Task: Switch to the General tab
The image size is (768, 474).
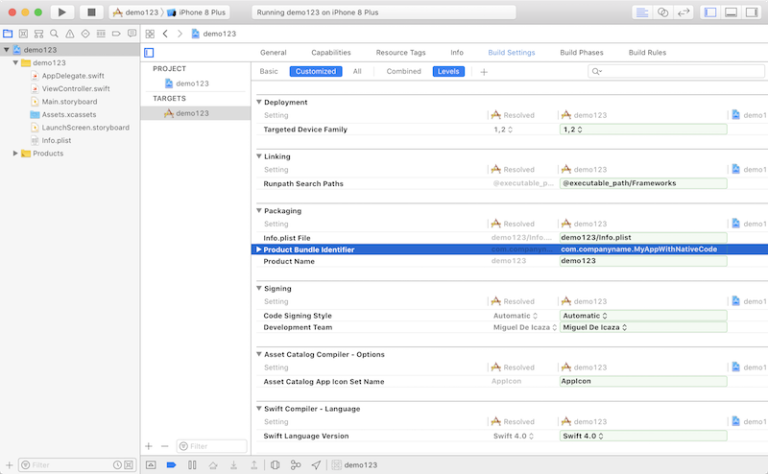Action: pos(273,52)
